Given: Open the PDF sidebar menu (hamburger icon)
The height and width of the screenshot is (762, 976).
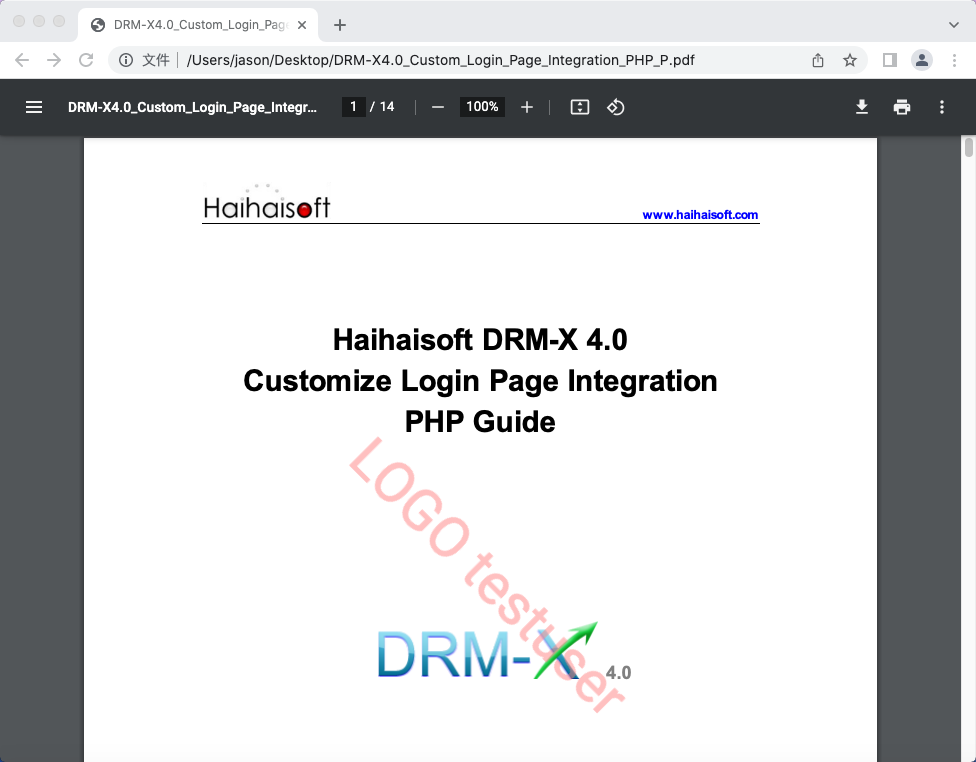Looking at the screenshot, I should click(34, 107).
